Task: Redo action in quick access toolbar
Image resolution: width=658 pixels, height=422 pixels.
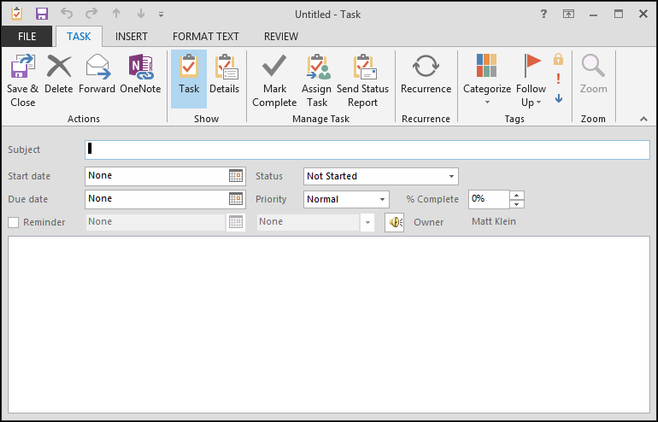Action: (x=91, y=14)
